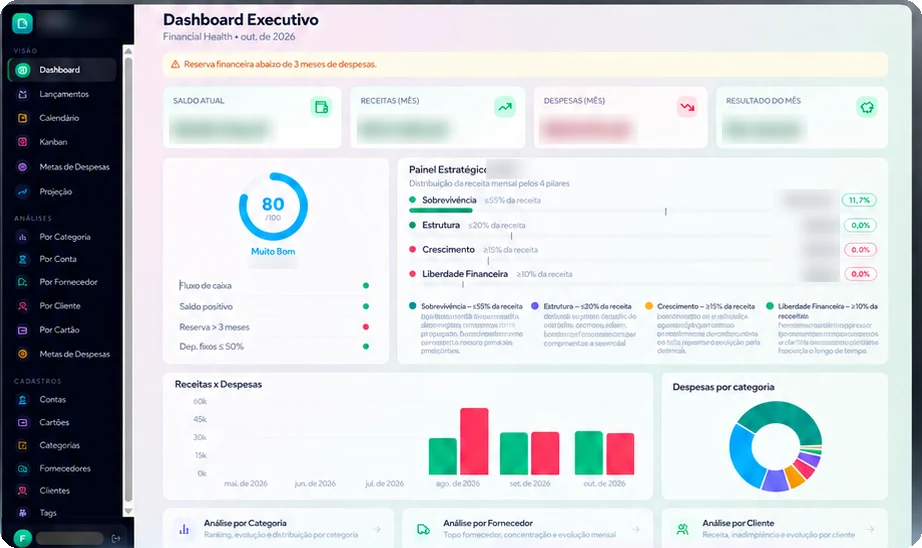Open the Clientes sidebar icon
This screenshot has height=548, width=922.
(x=22, y=490)
